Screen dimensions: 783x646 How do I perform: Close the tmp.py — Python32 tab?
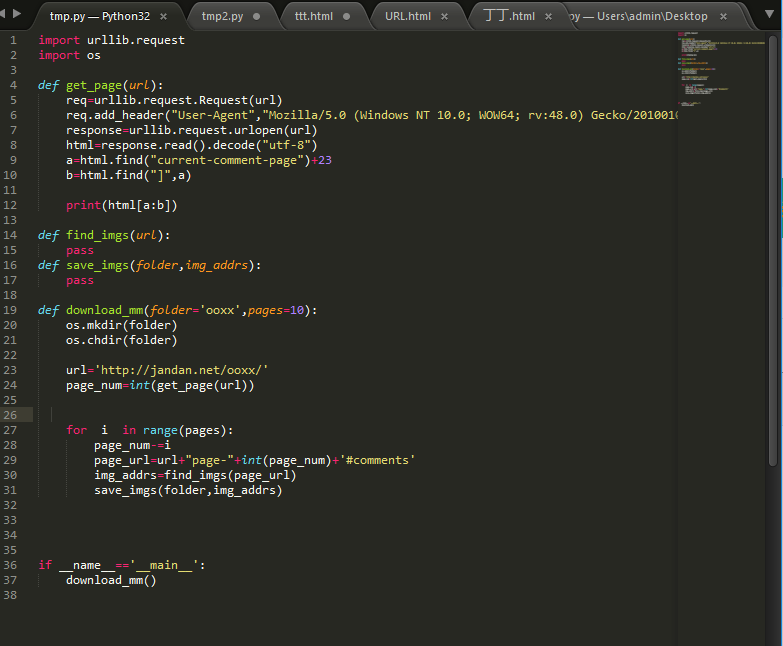[163, 16]
